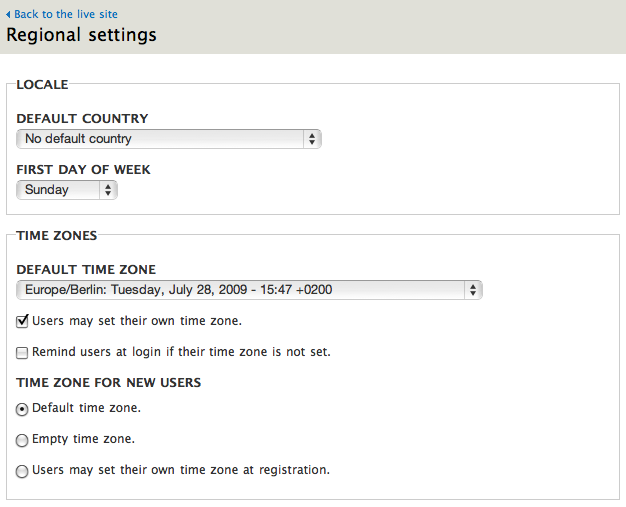Select the "time zone at registration" radio option
This screenshot has height=507, width=626.
22,470
